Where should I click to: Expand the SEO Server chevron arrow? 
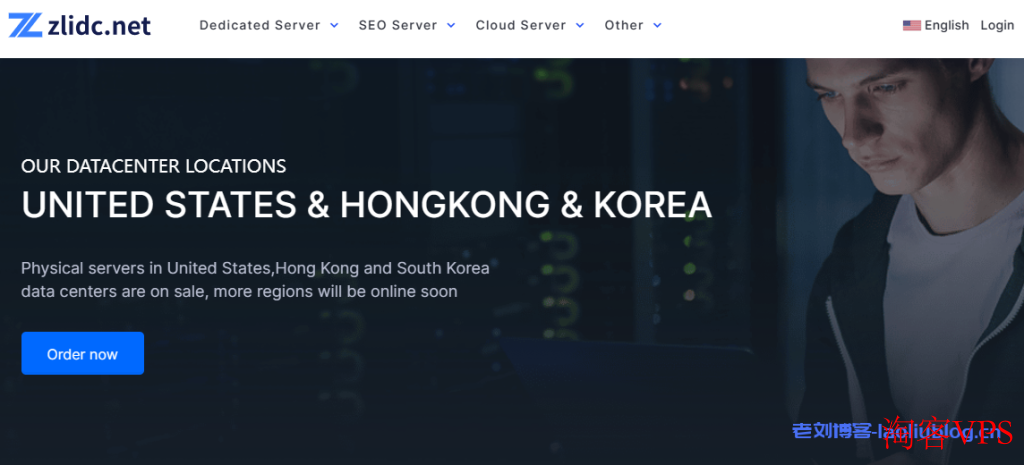pos(451,25)
